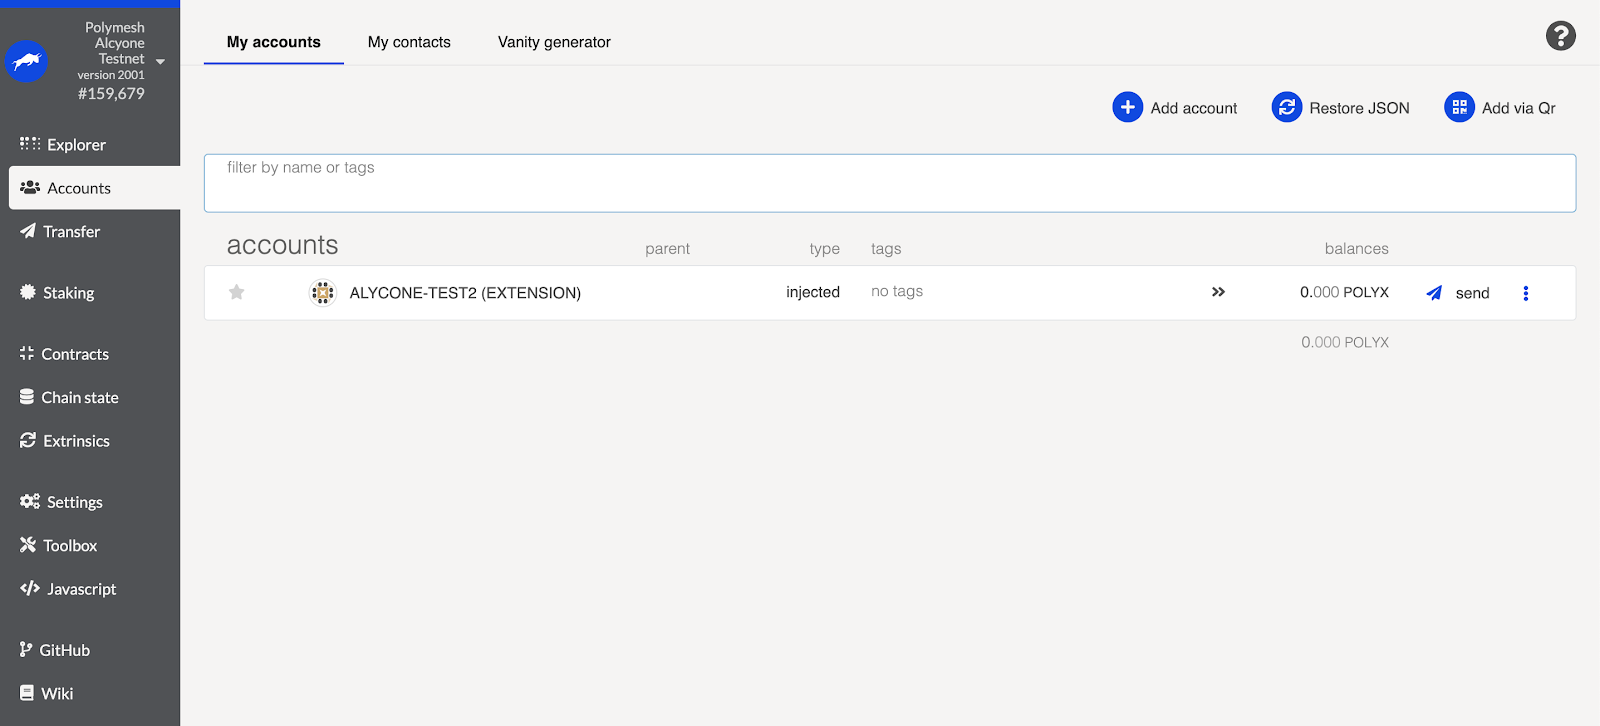This screenshot has width=1600, height=726.
Task: Click the total 0.000 POLYX balance
Action: [1345, 342]
